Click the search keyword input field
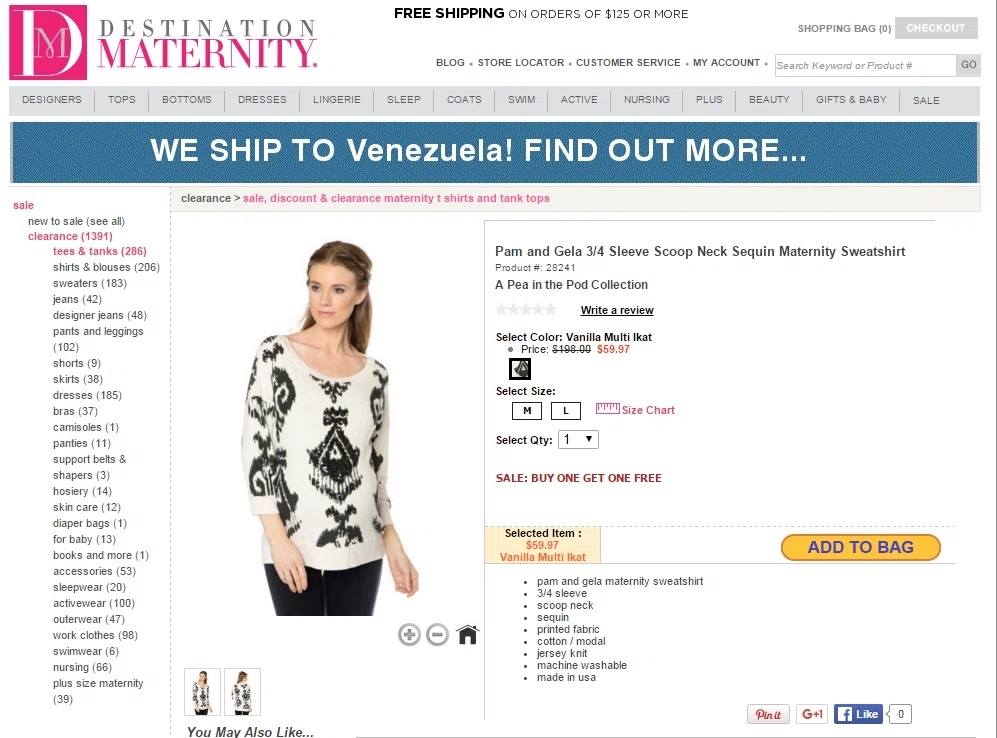997x738 pixels. pyautogui.click(x=865, y=65)
